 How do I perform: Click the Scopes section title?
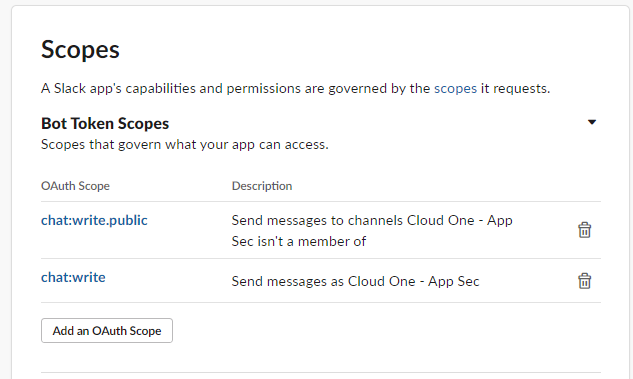tap(80, 50)
